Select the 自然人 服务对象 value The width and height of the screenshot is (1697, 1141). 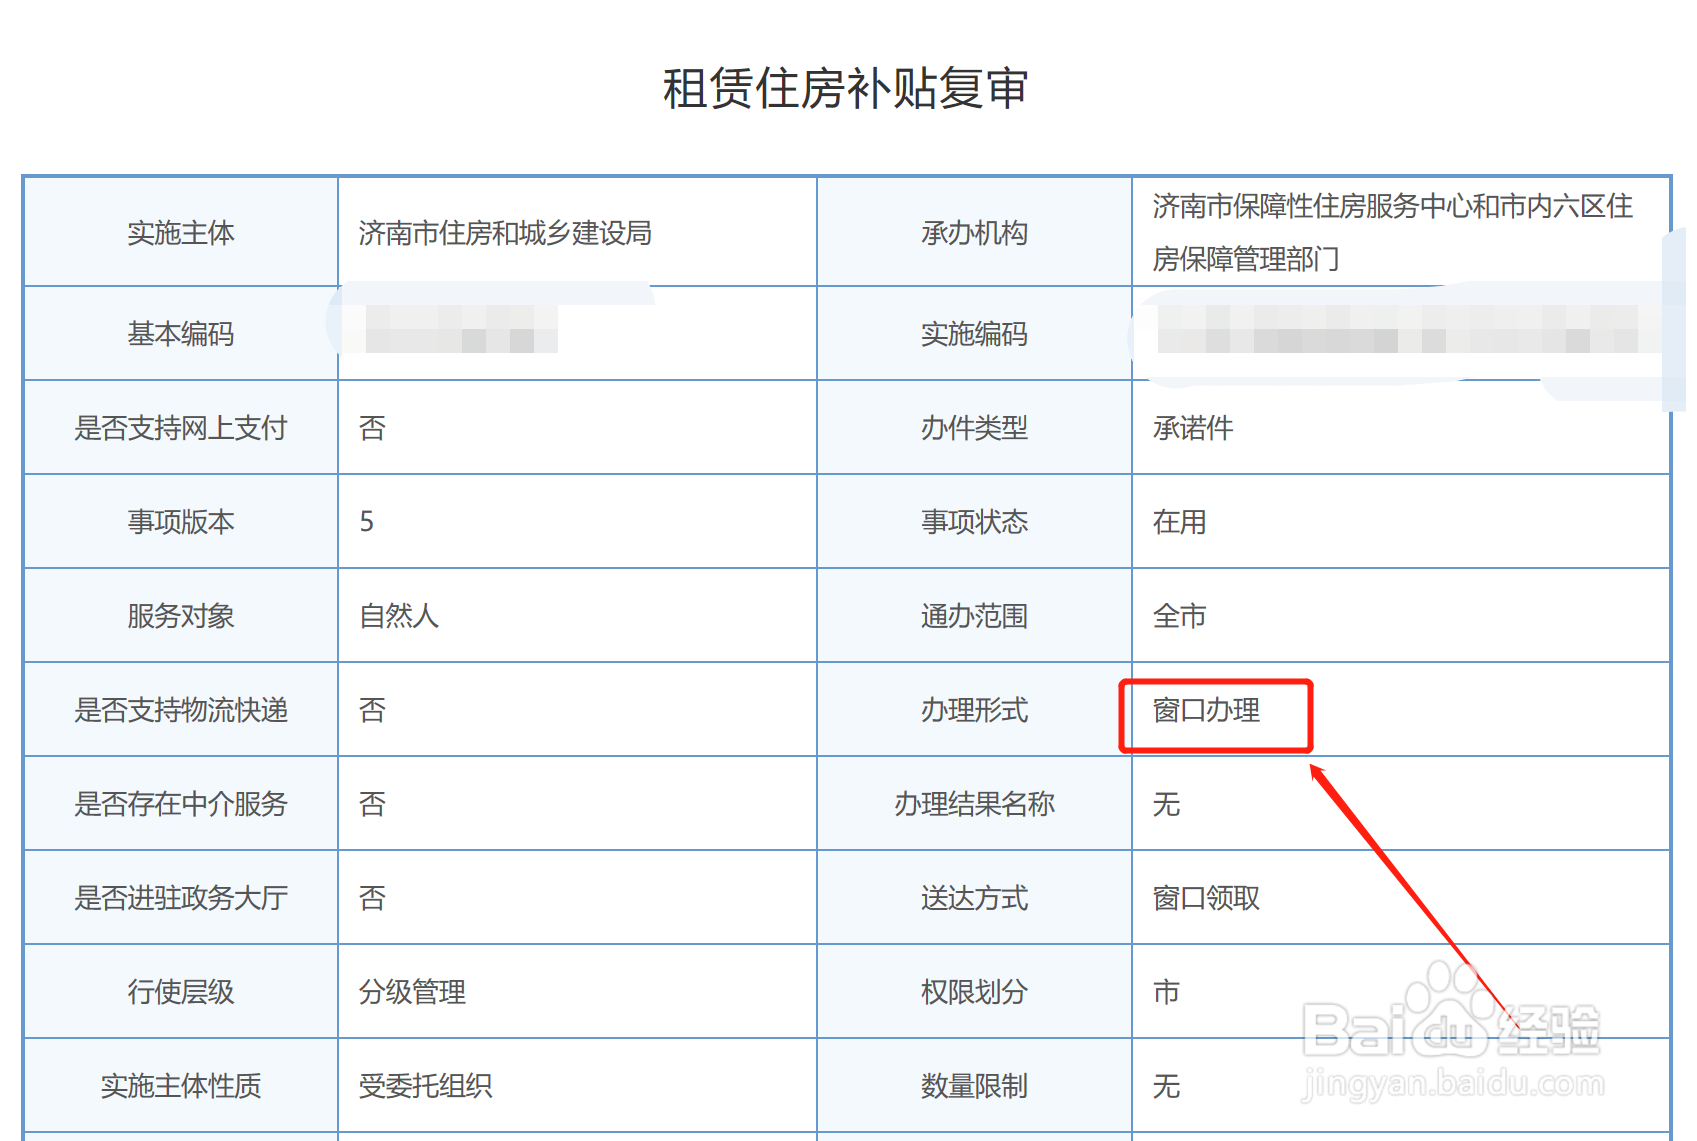398,616
